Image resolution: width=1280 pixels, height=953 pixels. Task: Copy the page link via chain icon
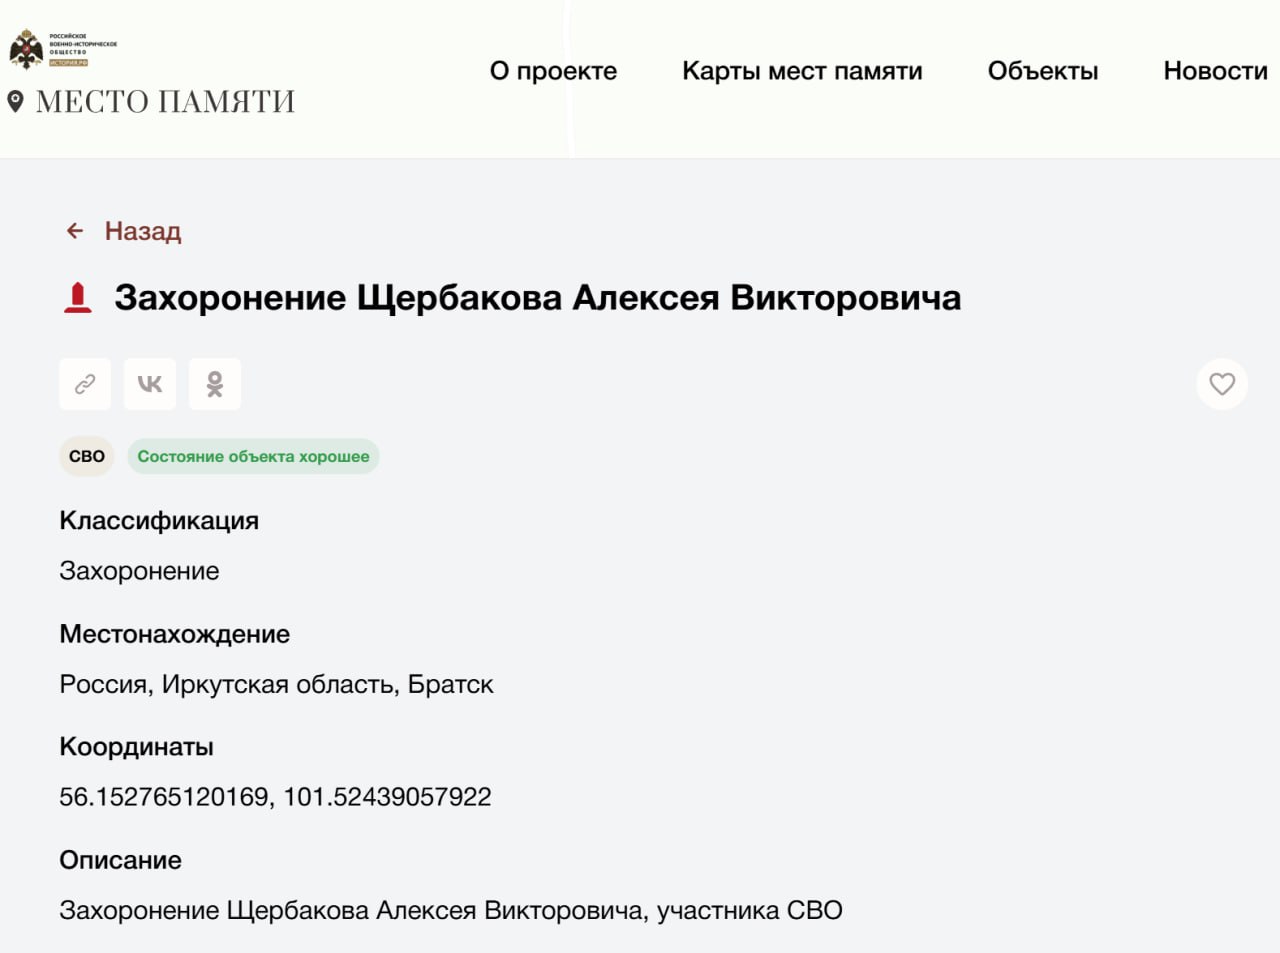click(85, 384)
